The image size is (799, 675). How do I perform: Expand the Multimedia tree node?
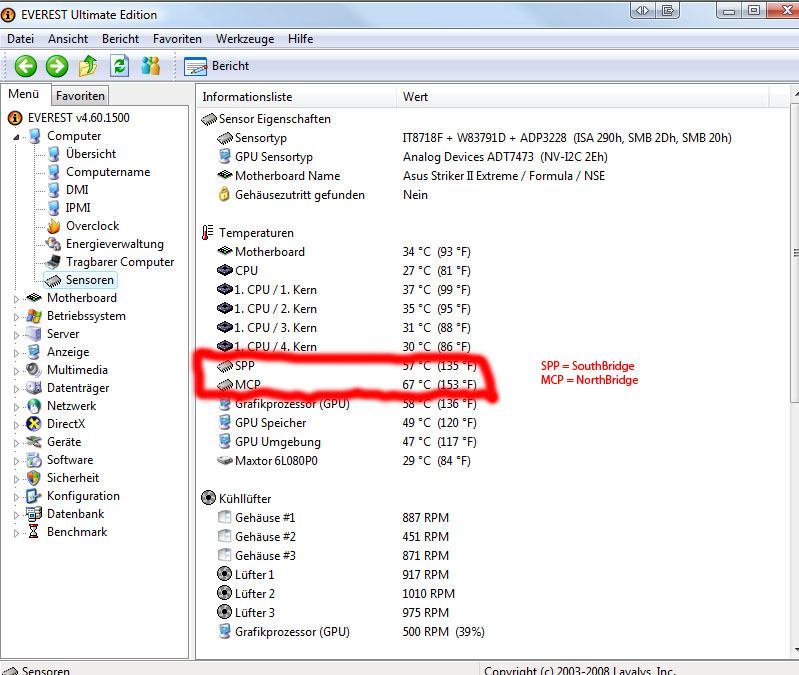tap(16, 371)
